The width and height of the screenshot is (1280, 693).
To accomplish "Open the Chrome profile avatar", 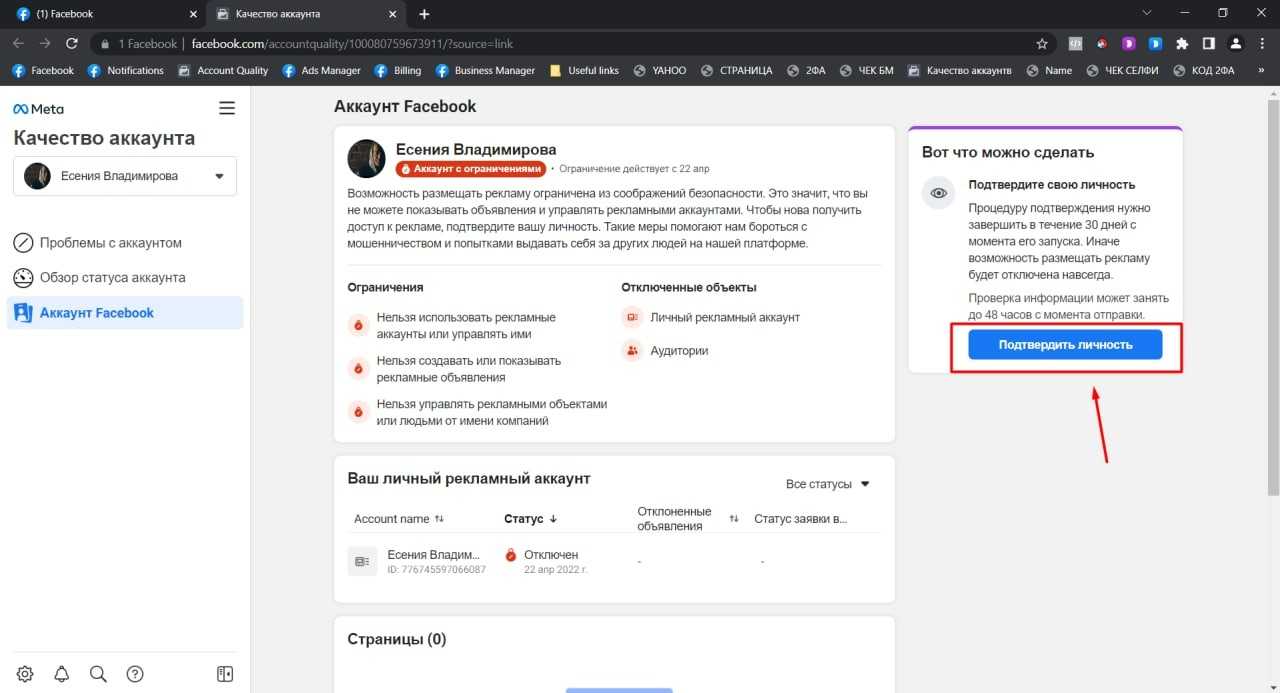I will (x=1236, y=44).
